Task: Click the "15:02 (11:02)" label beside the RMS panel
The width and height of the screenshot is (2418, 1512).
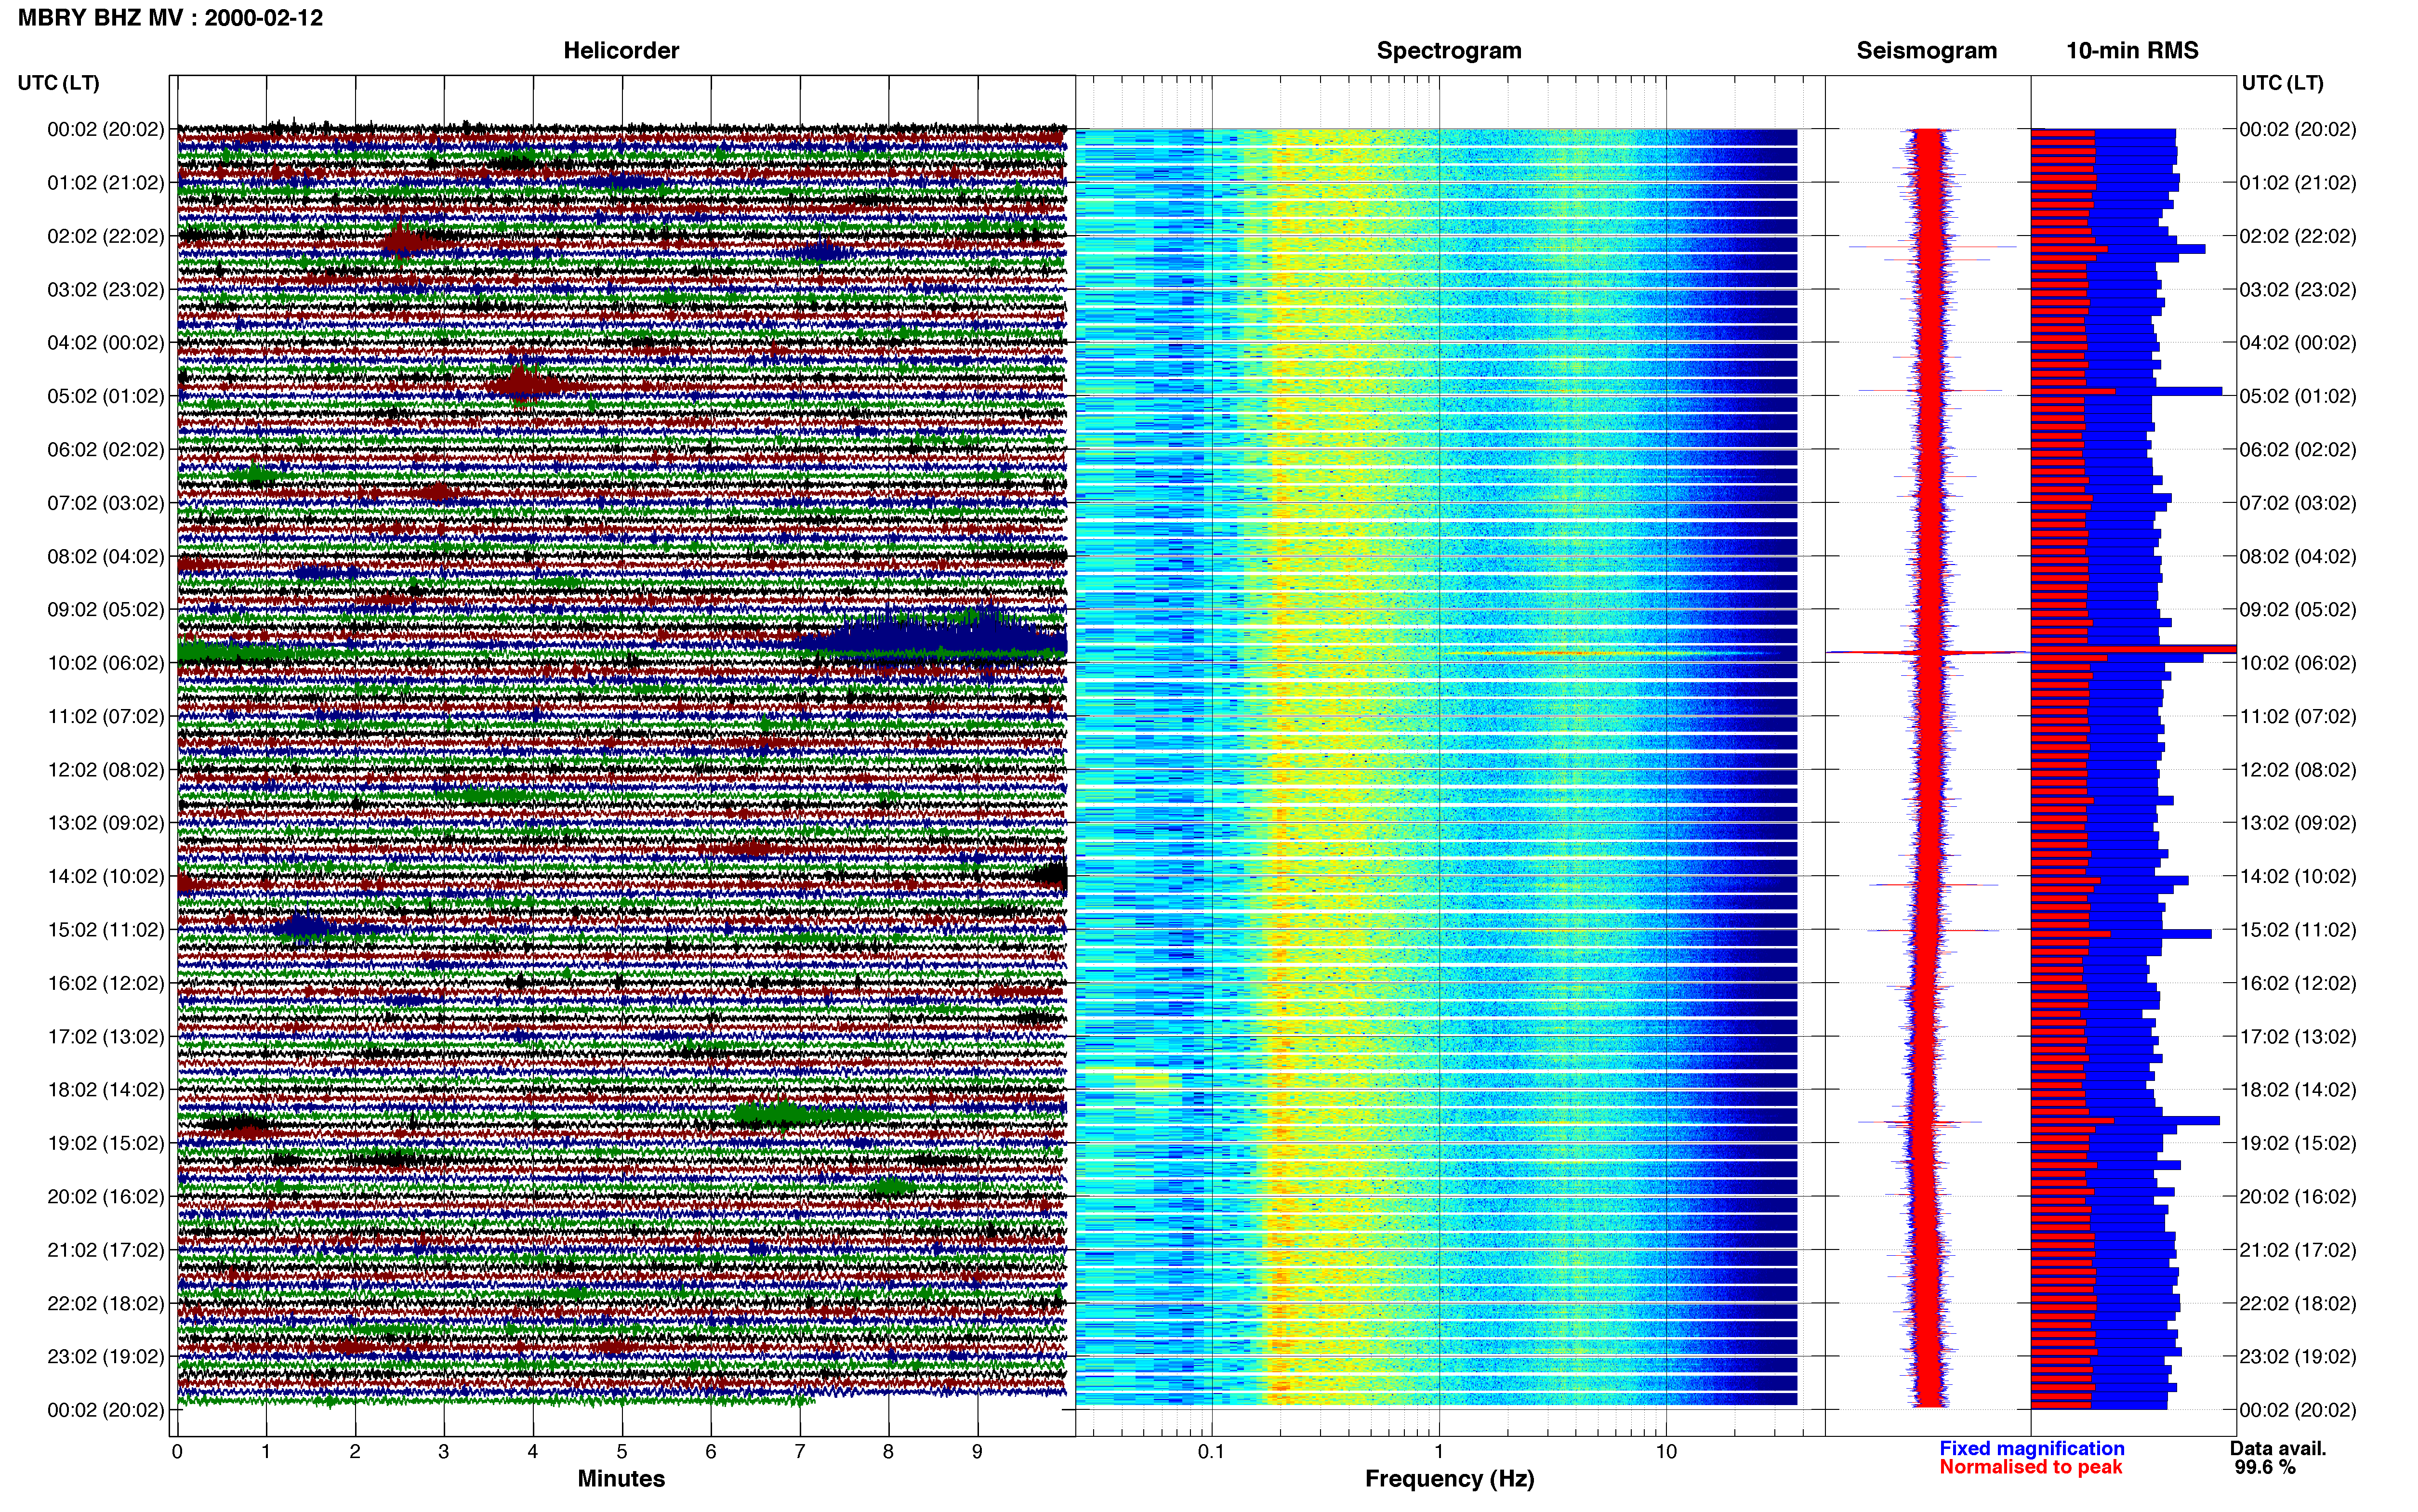Action: 2298,930
